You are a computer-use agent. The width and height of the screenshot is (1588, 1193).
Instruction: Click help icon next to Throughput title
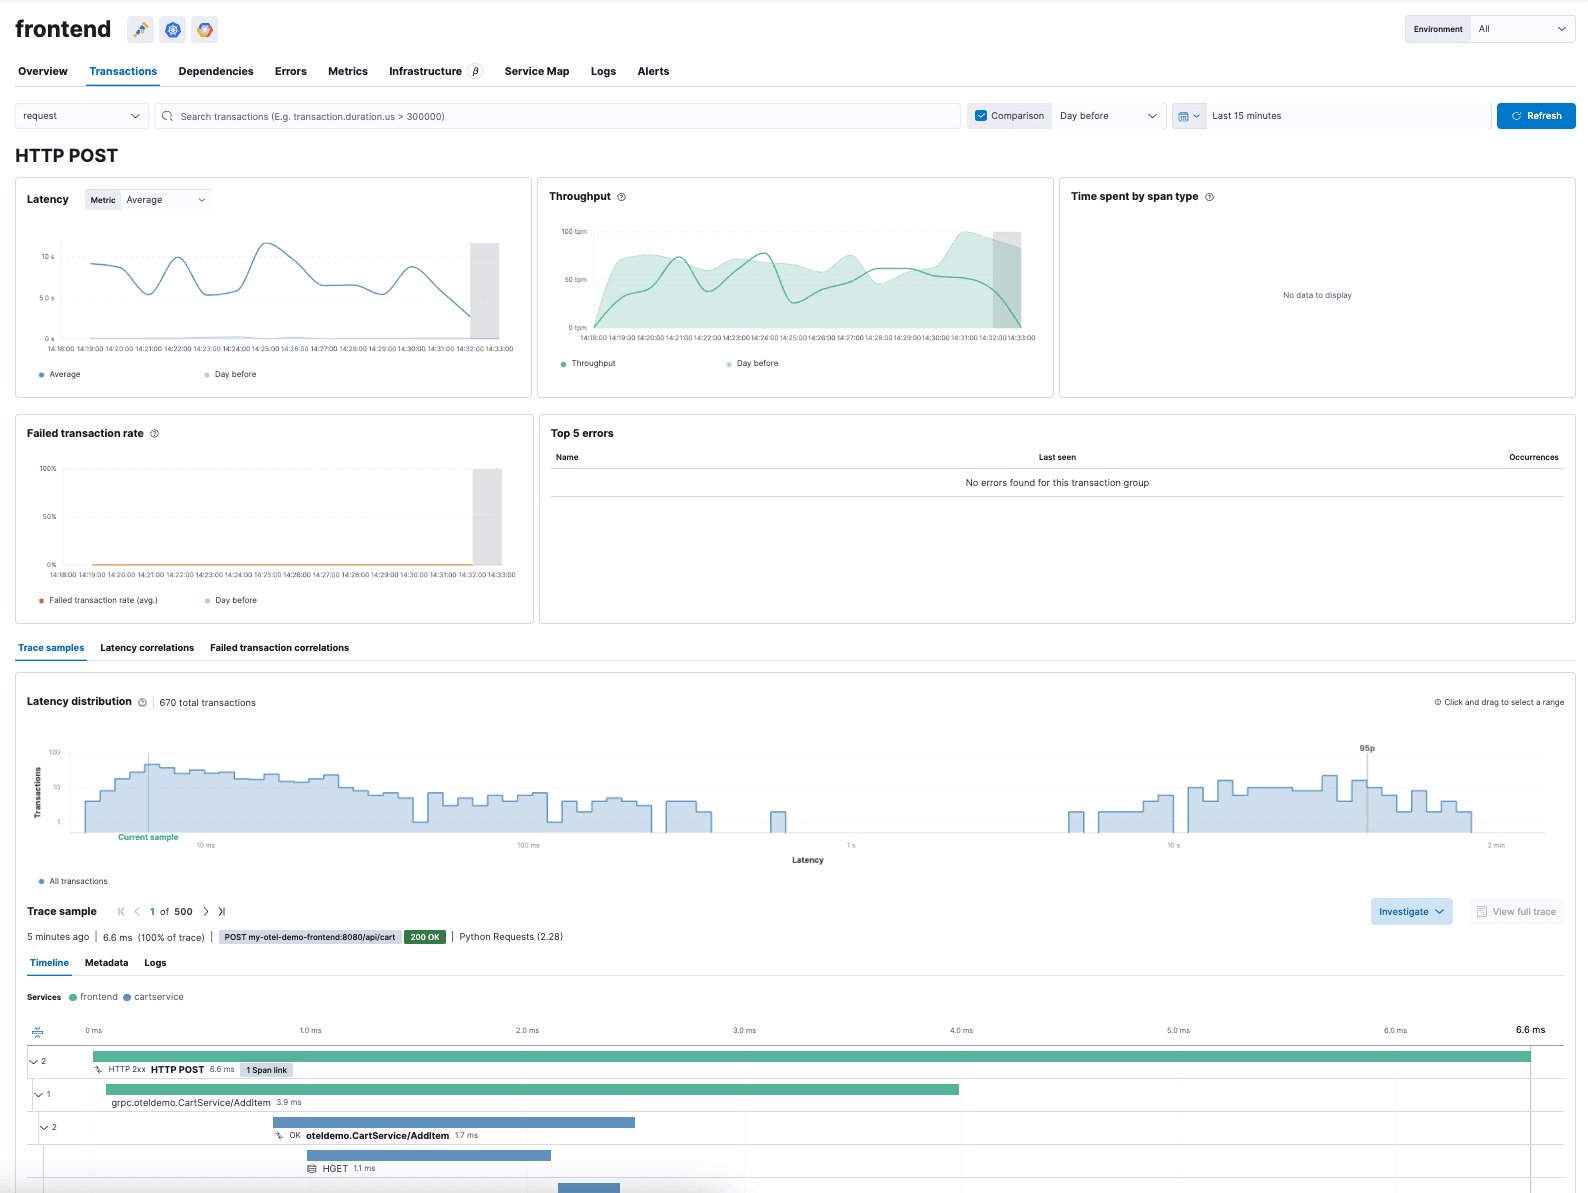[621, 197]
